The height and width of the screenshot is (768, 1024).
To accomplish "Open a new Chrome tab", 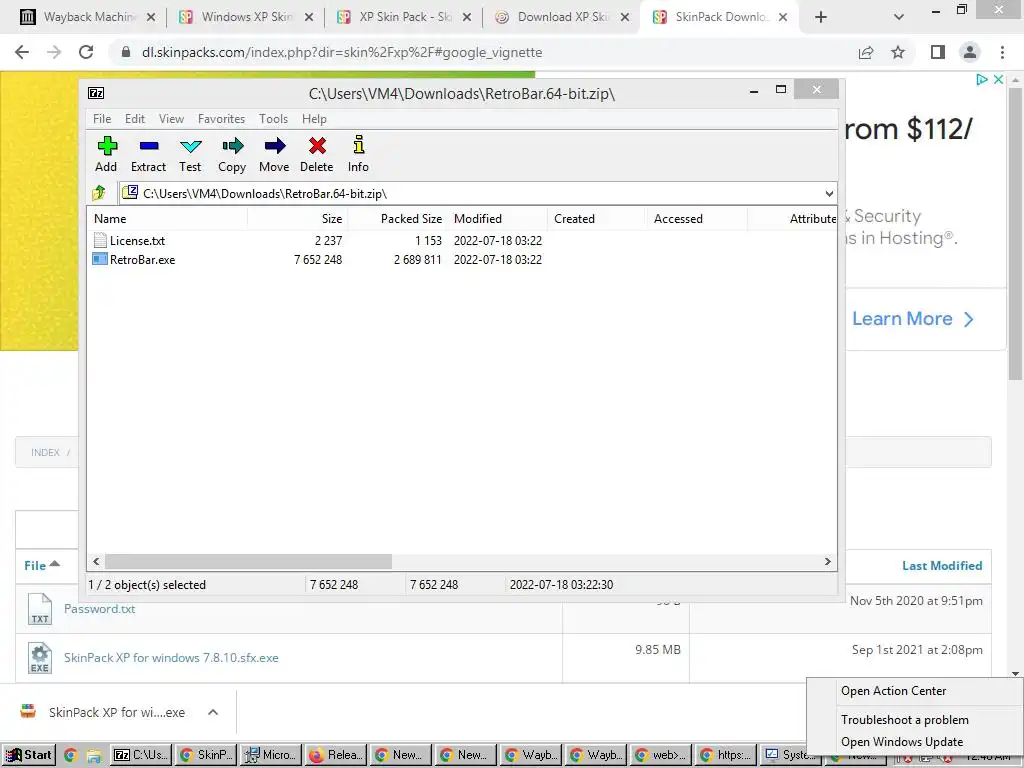I will [x=821, y=17].
